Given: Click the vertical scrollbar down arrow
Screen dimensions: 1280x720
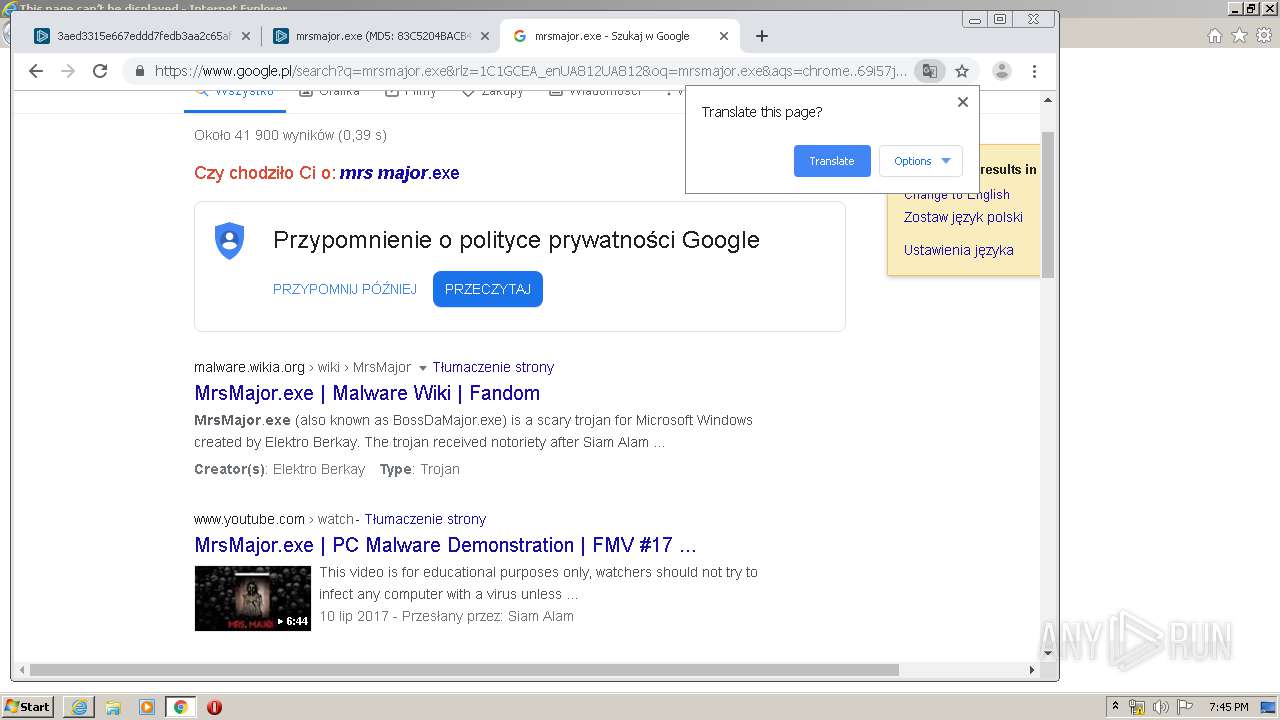Looking at the screenshot, I should click(x=1048, y=653).
